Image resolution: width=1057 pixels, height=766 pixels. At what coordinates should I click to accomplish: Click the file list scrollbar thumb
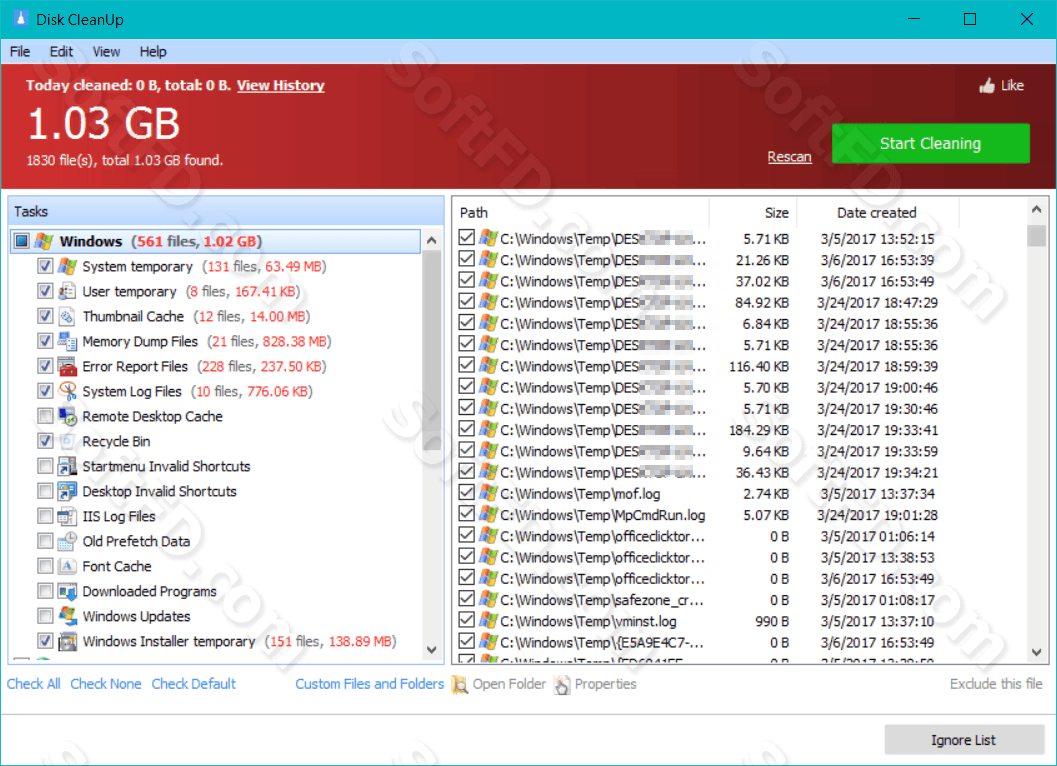[1037, 235]
